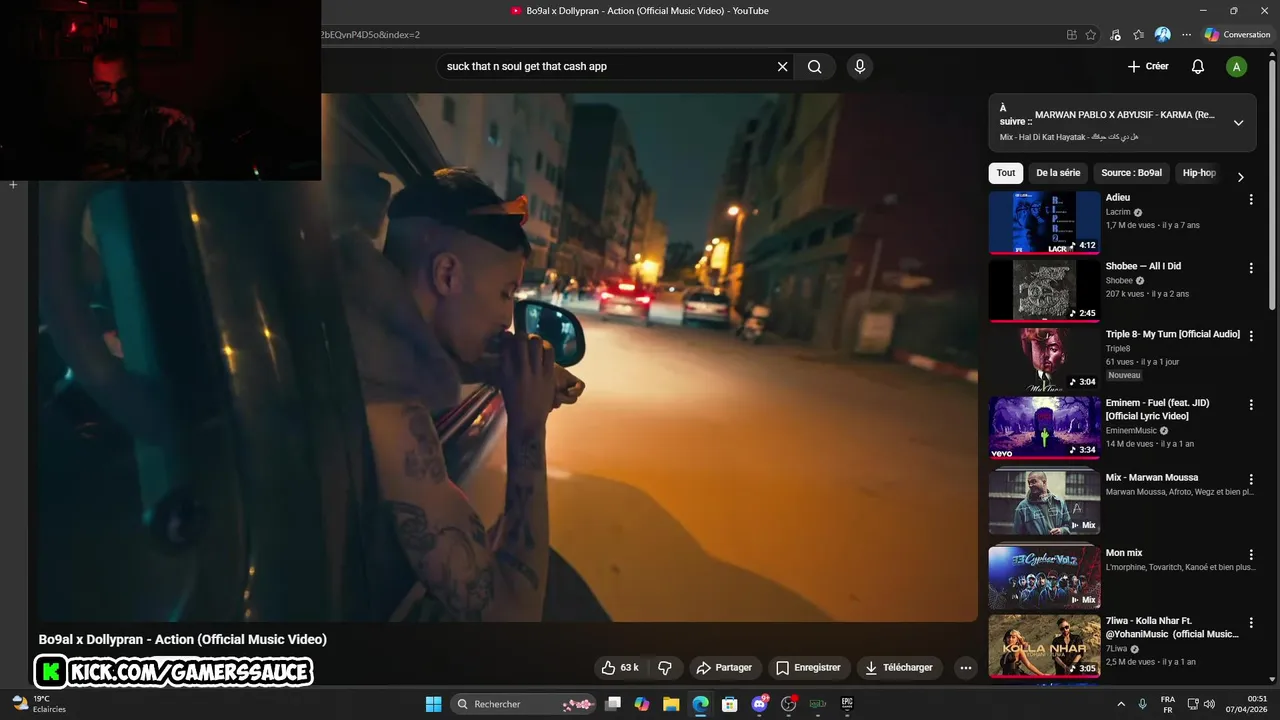Image resolution: width=1280 pixels, height=720 pixels.
Task: Open options menu for 'Mix - Marwan Moussa'
Action: (1251, 480)
